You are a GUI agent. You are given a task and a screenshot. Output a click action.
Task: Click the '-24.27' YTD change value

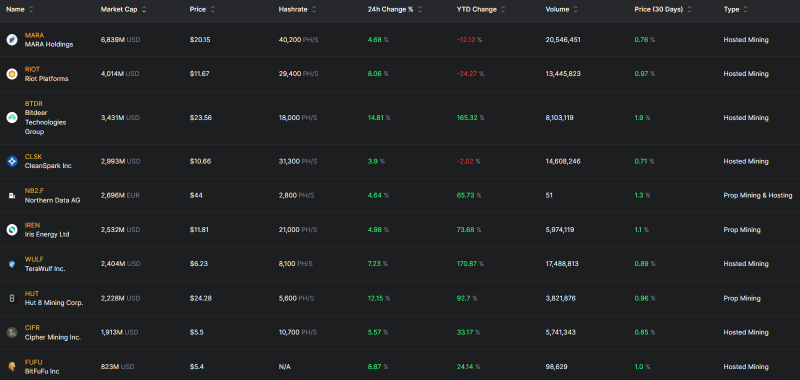[x=467, y=74]
